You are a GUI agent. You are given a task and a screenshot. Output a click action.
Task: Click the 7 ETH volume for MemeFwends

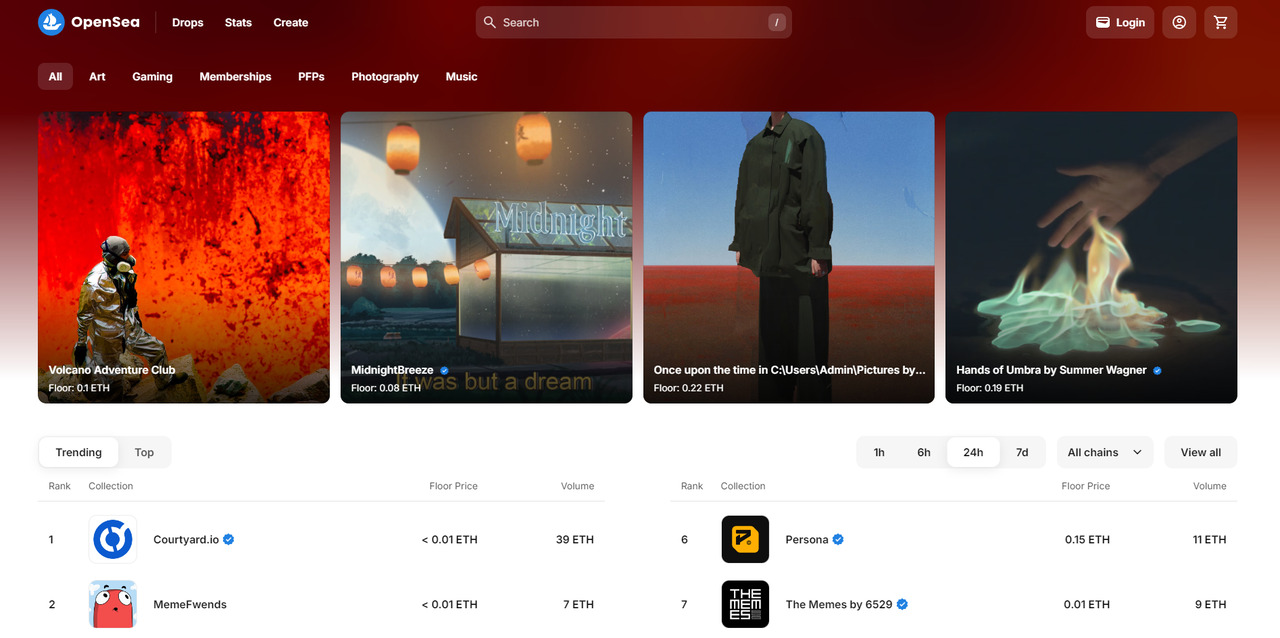pos(579,604)
